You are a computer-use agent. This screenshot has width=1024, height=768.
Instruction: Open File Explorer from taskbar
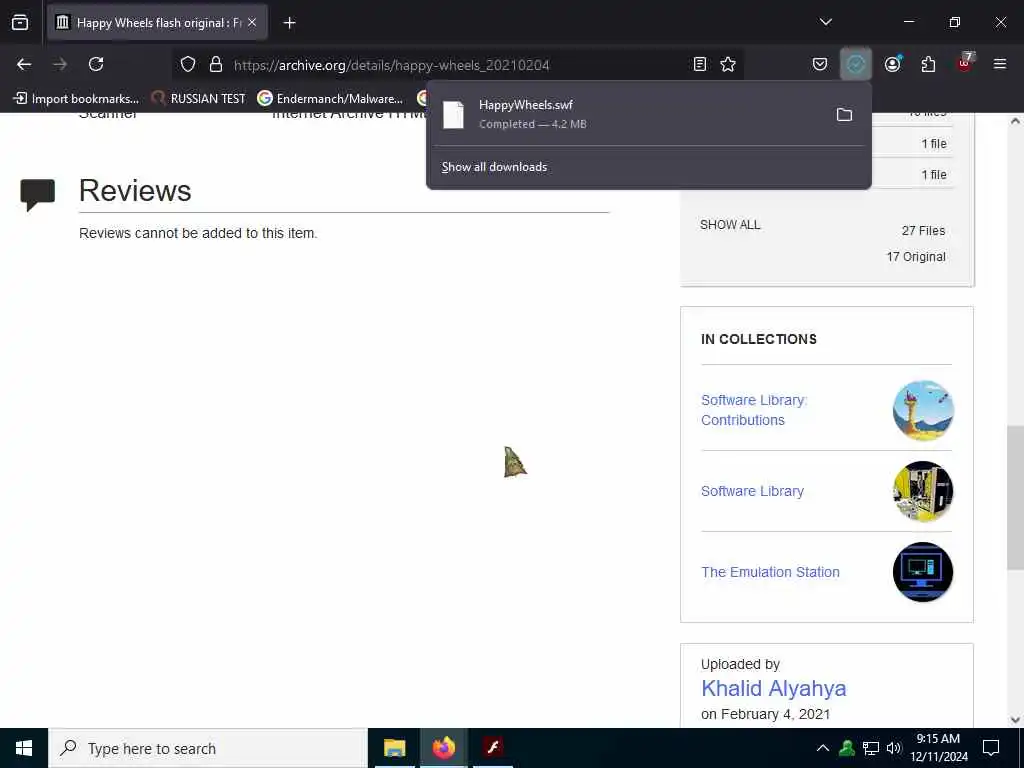point(394,748)
